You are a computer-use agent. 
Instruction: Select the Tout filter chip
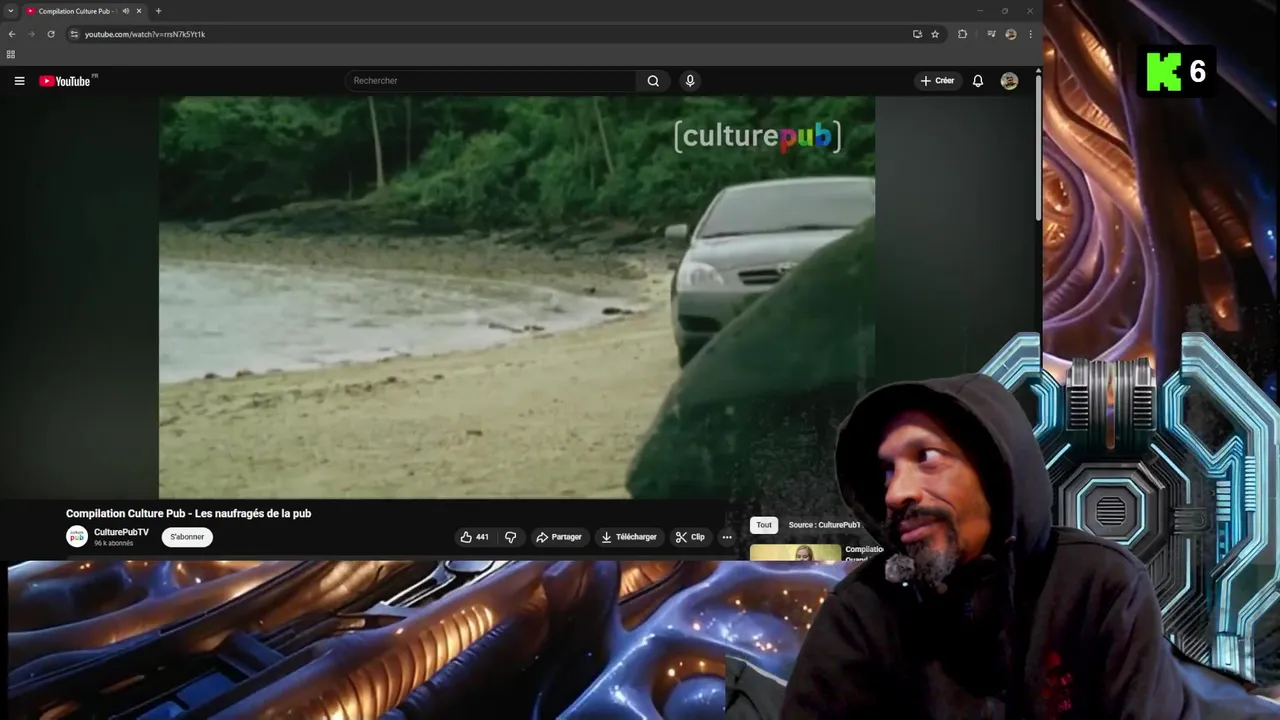[764, 525]
